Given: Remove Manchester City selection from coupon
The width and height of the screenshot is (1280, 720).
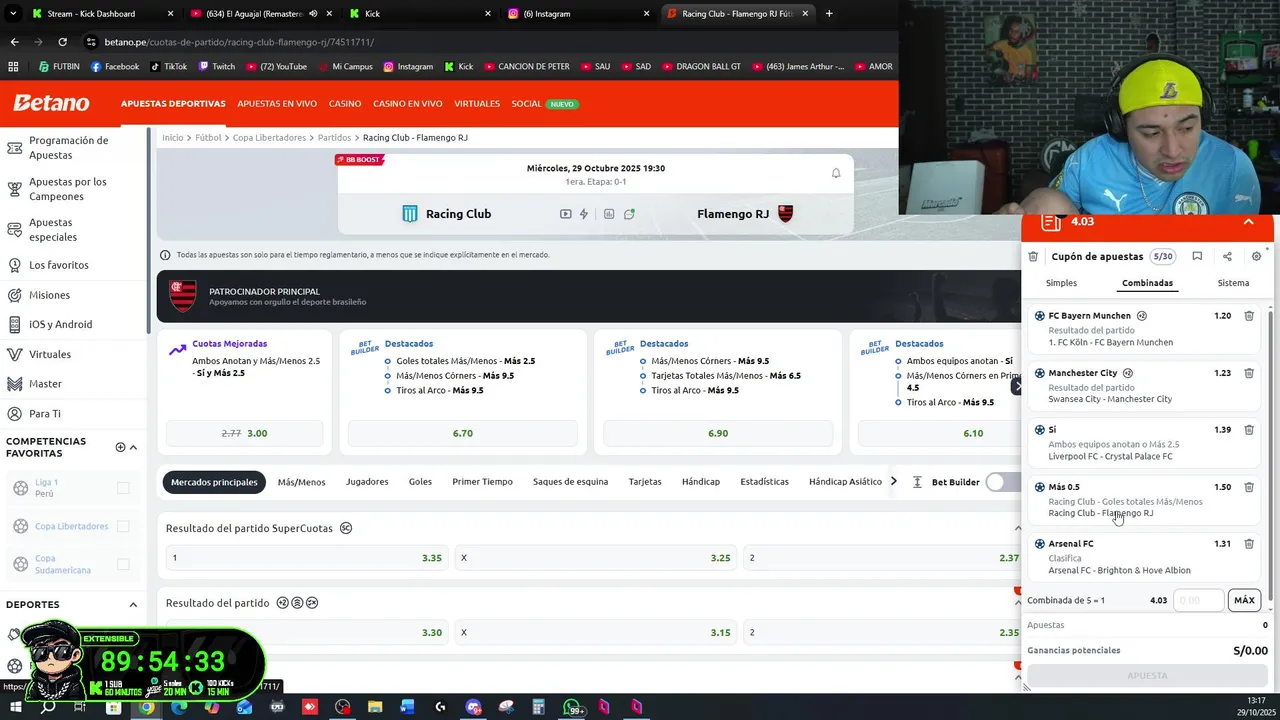Looking at the screenshot, I should click(x=1249, y=373).
